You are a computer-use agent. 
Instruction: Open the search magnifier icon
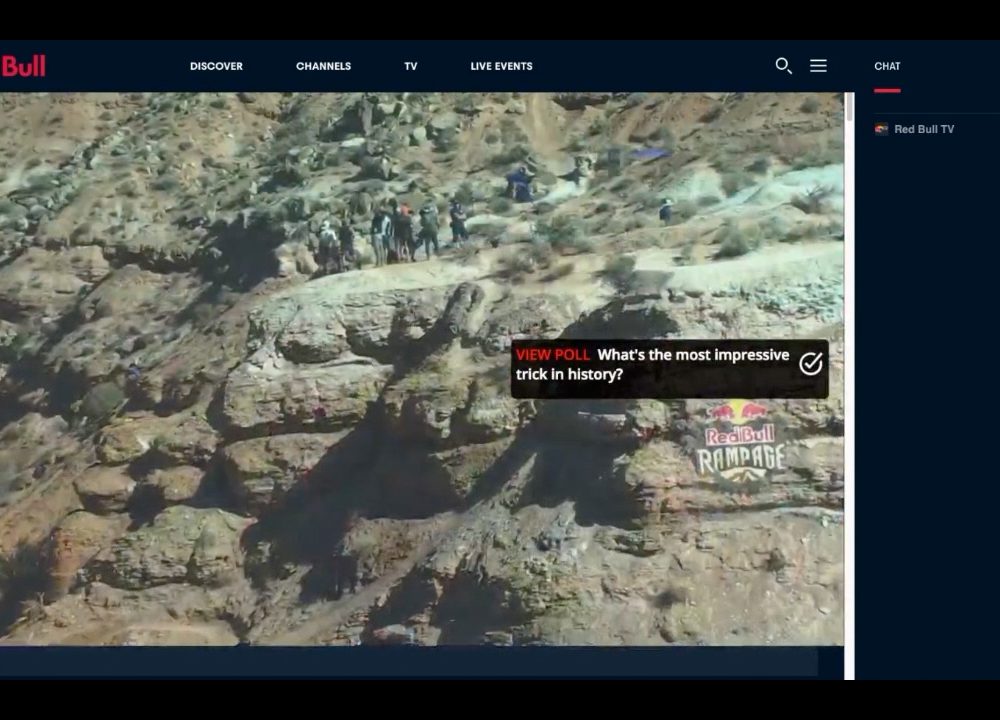point(784,66)
